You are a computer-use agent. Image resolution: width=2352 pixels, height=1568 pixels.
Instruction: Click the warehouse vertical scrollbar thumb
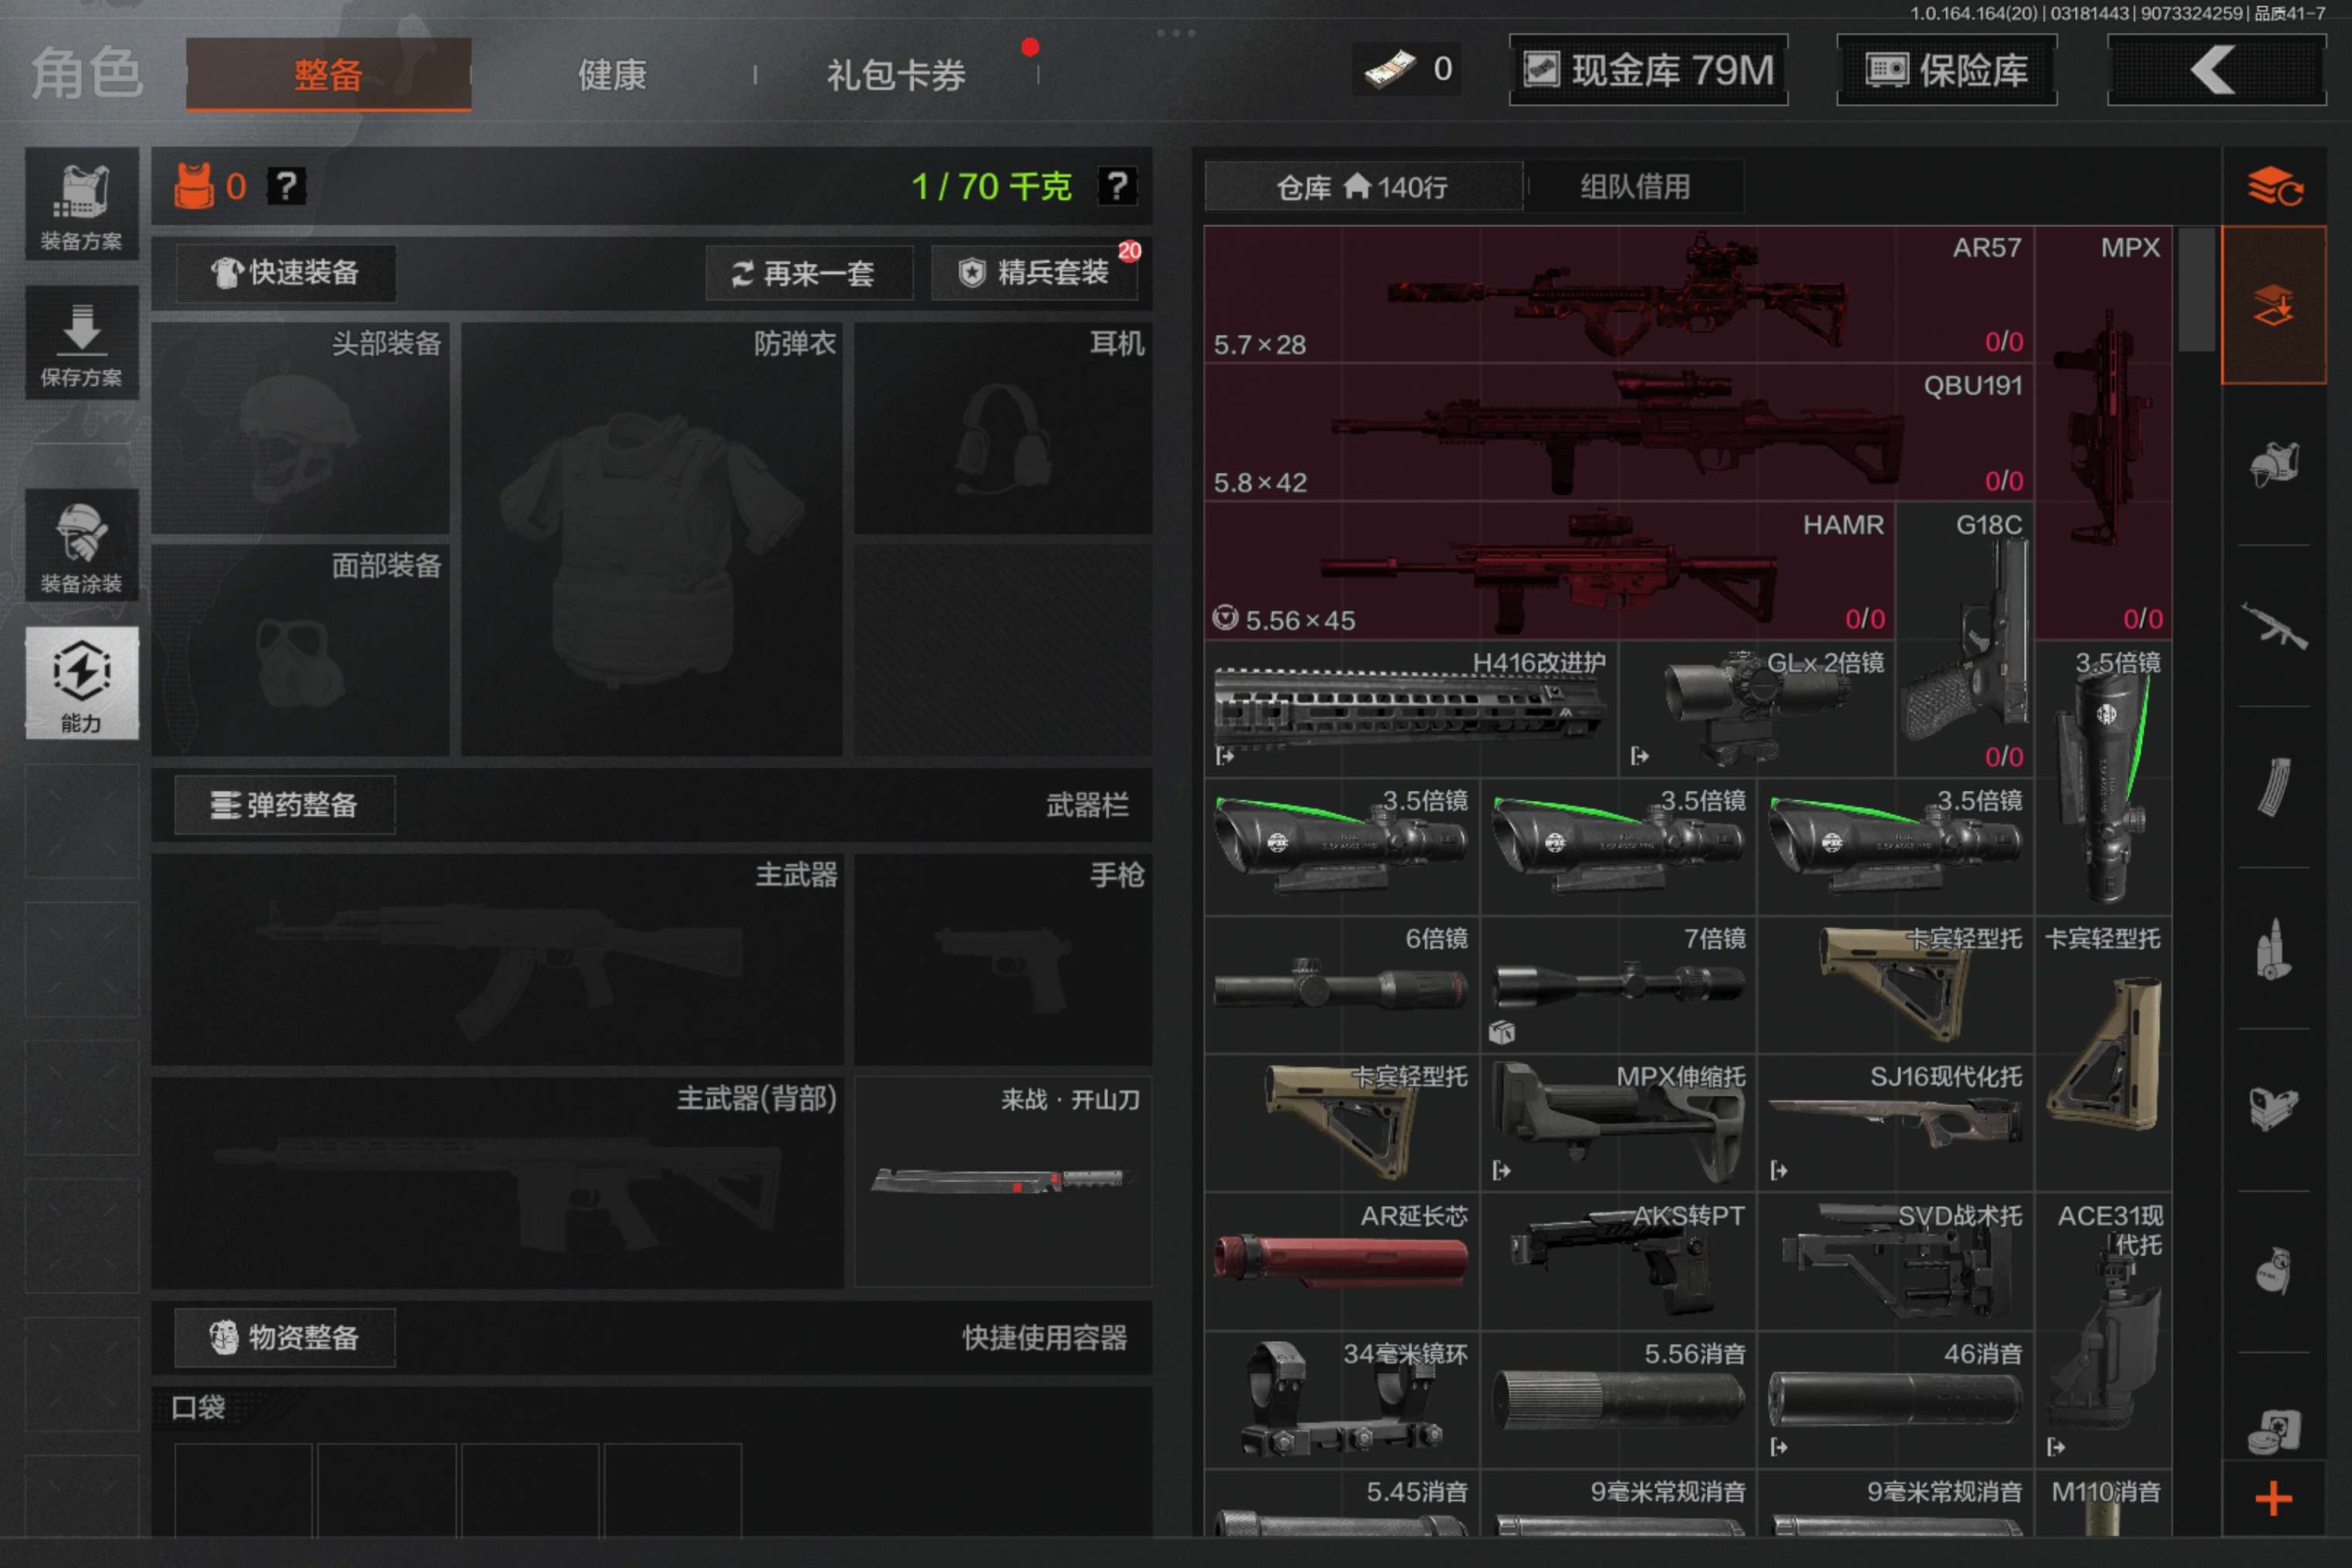2195,290
